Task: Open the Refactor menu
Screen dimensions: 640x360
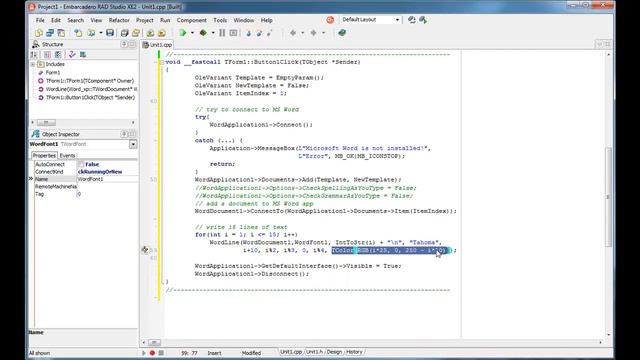Action: [119, 20]
